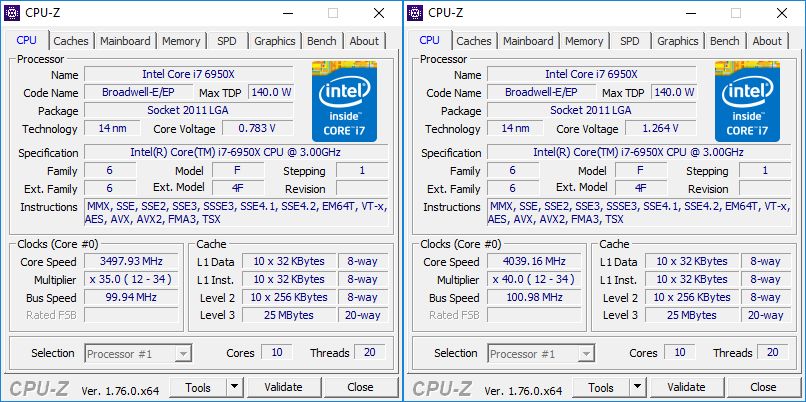Select the SPD tab in the right window
Screen dimensions: 806x402
coord(630,41)
